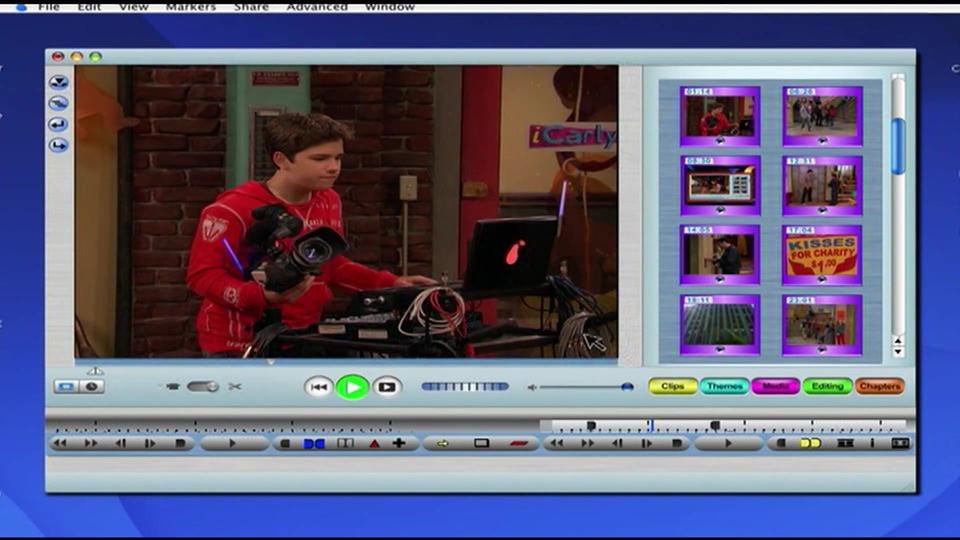960x540 pixels.
Task: Click the stop square under the viewer
Action: tap(180, 443)
